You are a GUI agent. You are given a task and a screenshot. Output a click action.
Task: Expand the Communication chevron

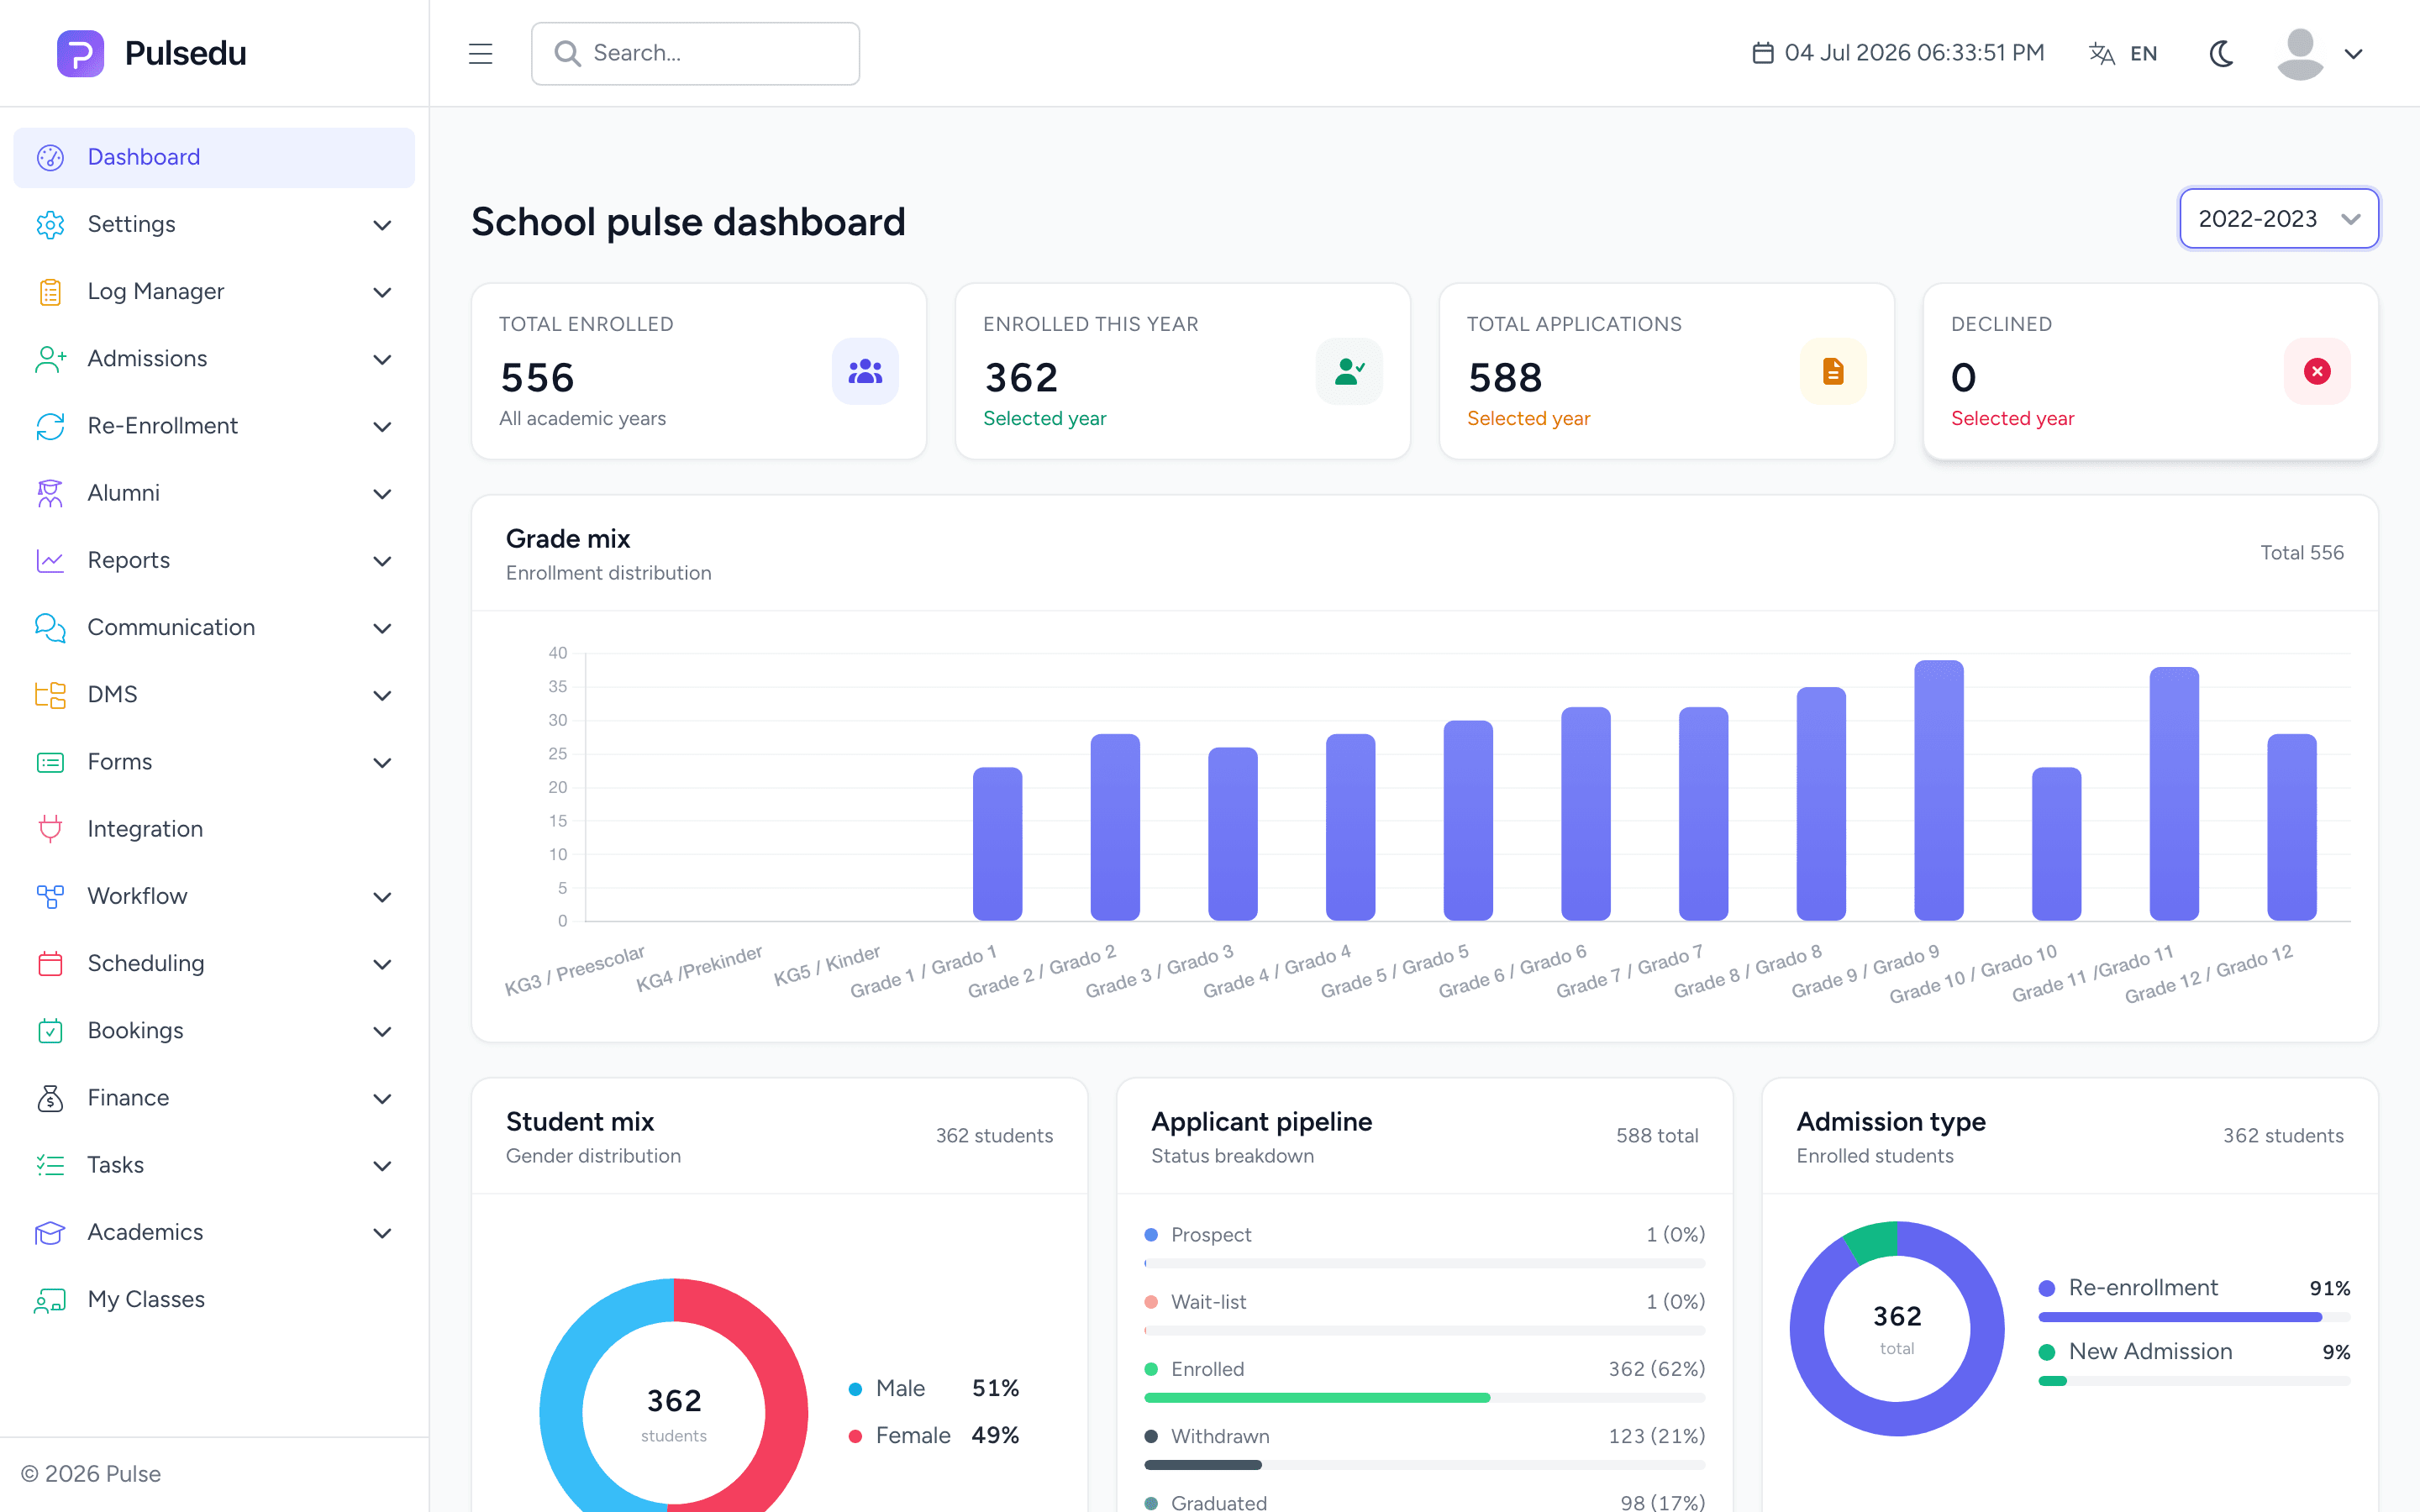382,628
